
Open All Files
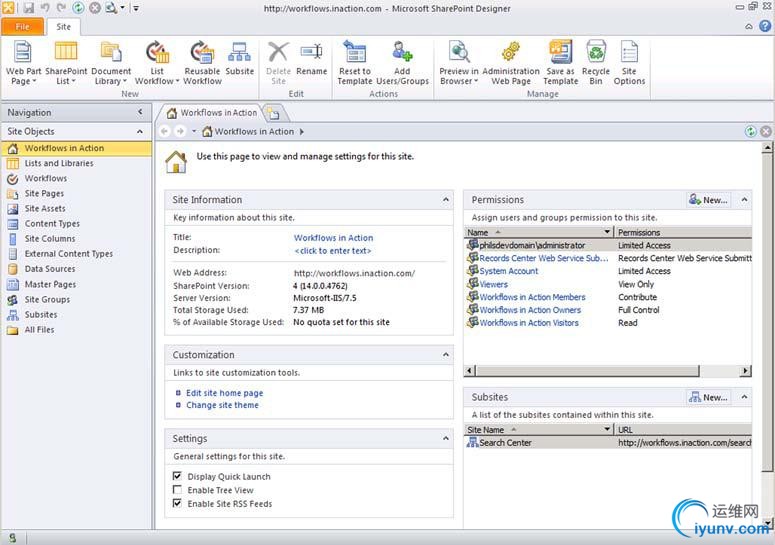(77, 330)
